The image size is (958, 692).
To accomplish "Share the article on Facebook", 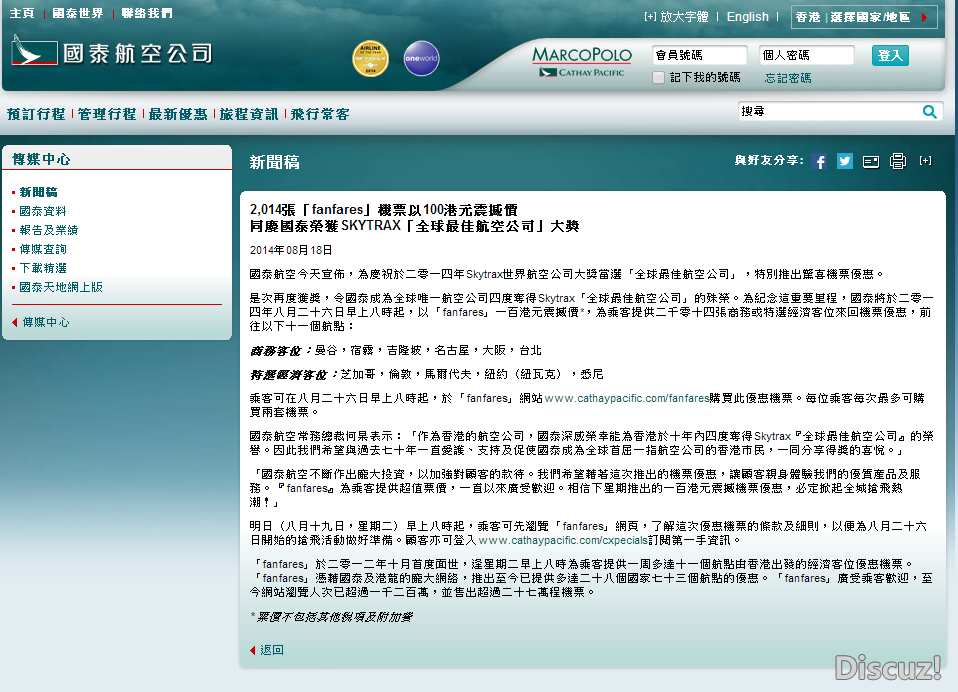I will (819, 162).
